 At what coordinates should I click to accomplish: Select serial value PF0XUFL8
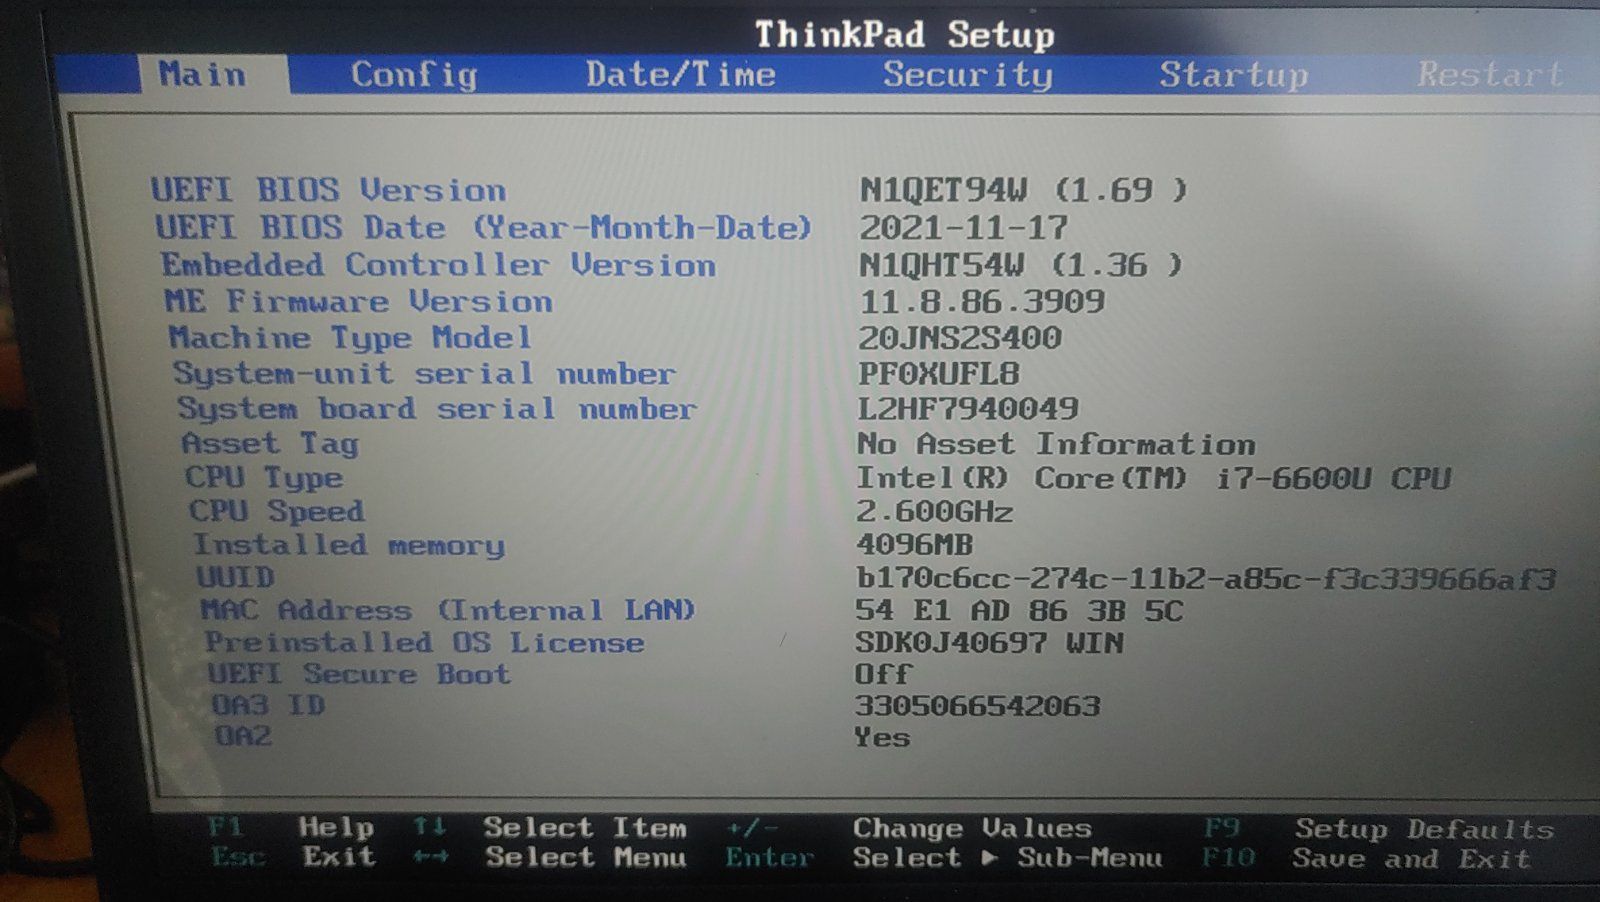938,374
